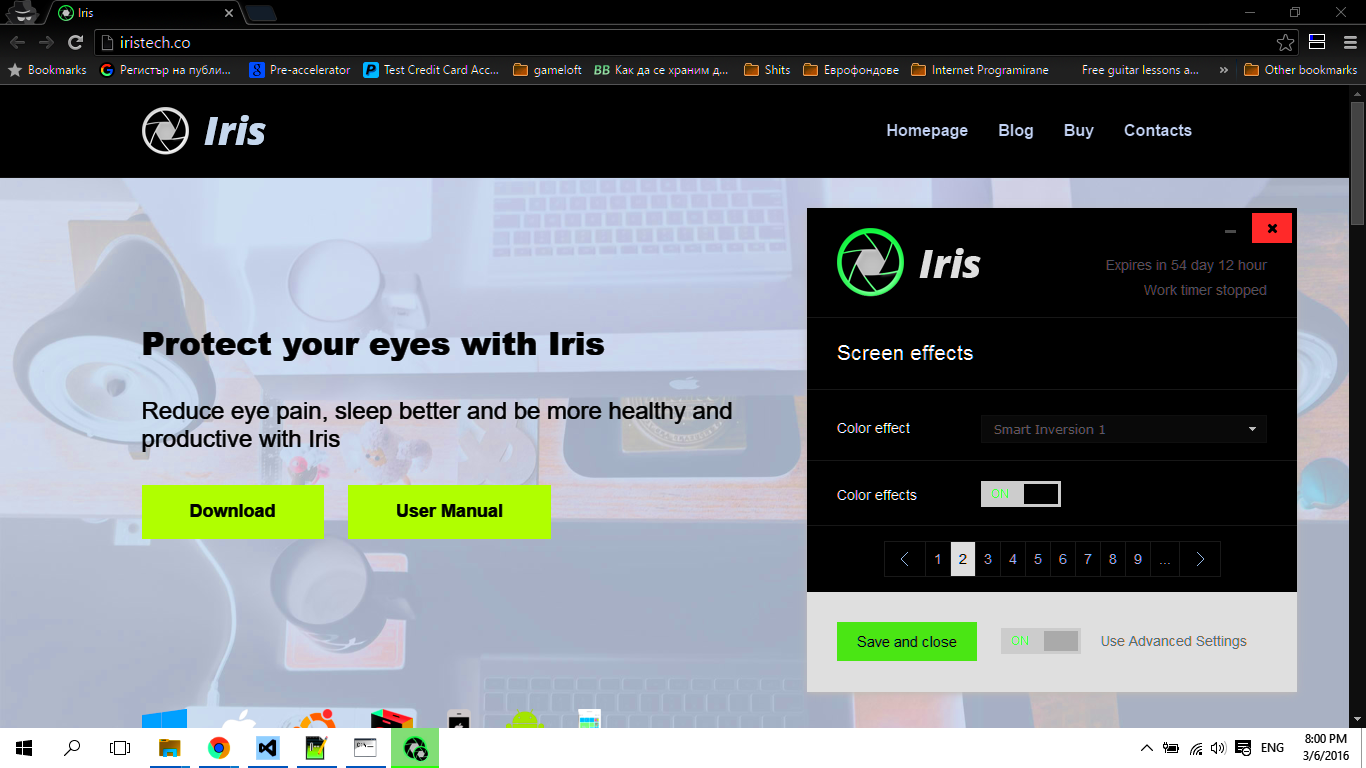The height and width of the screenshot is (768, 1366).
Task: Open the Shits bookmarks folder
Action: tap(767, 70)
